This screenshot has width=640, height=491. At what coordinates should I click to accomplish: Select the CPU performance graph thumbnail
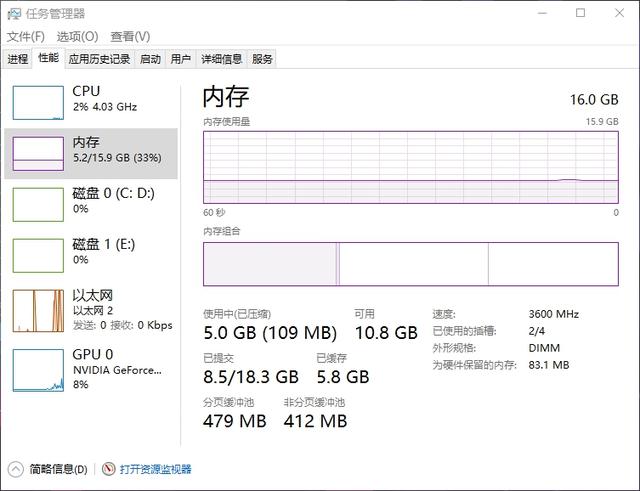(38, 101)
